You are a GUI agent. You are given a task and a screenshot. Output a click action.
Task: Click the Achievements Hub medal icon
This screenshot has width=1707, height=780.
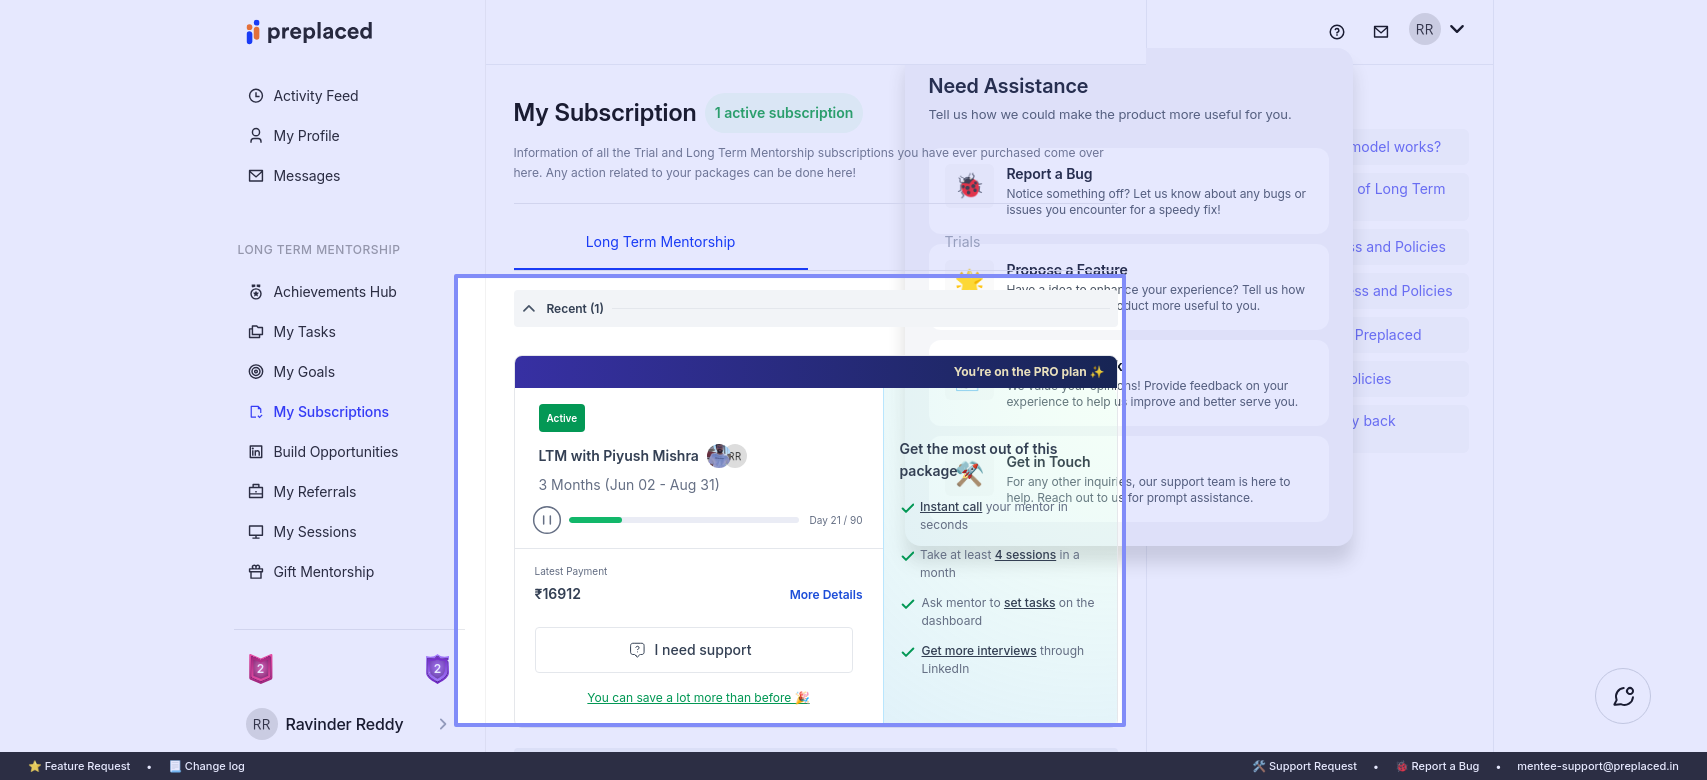(256, 292)
